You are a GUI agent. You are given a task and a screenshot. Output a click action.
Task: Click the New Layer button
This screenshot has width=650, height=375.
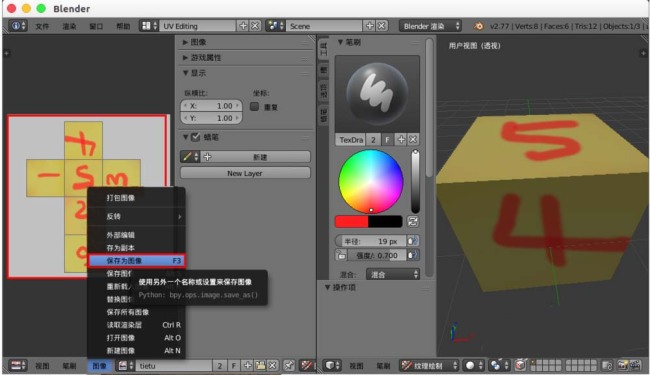(245, 173)
